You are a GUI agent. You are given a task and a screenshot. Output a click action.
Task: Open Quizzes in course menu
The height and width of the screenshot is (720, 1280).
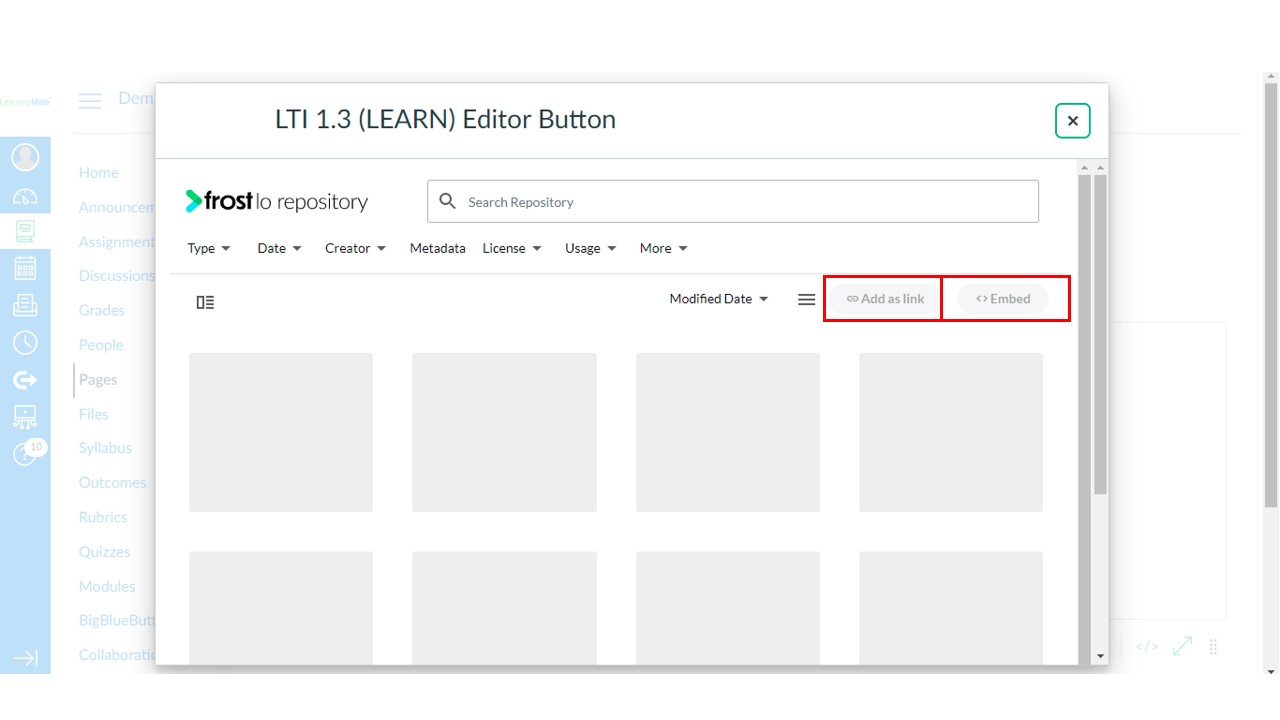(x=105, y=552)
